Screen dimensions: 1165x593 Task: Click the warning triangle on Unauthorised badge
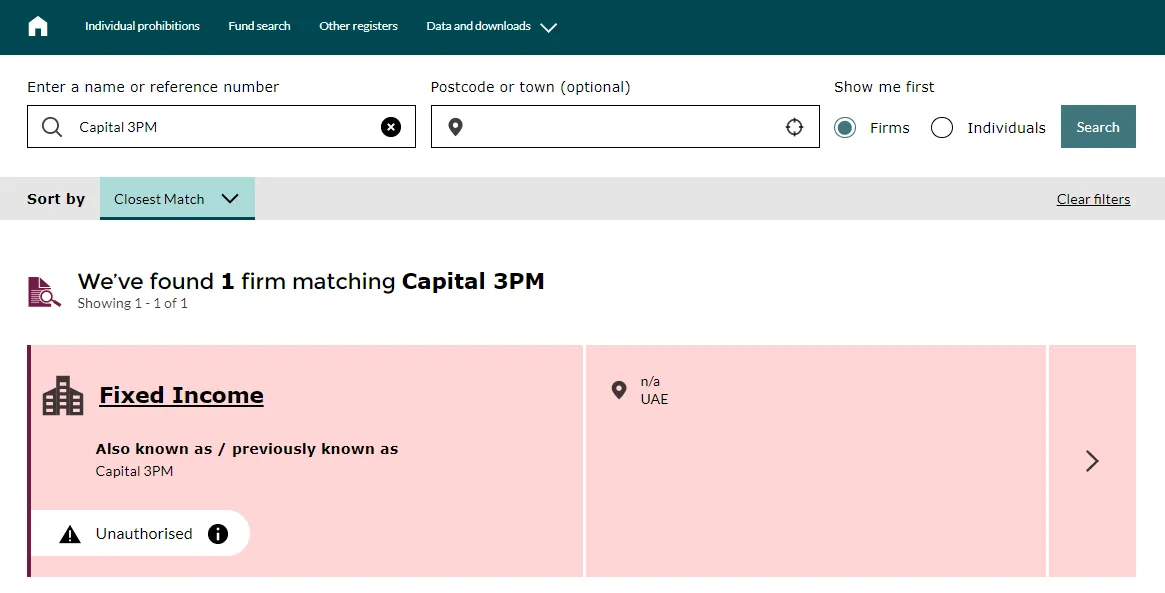point(70,534)
